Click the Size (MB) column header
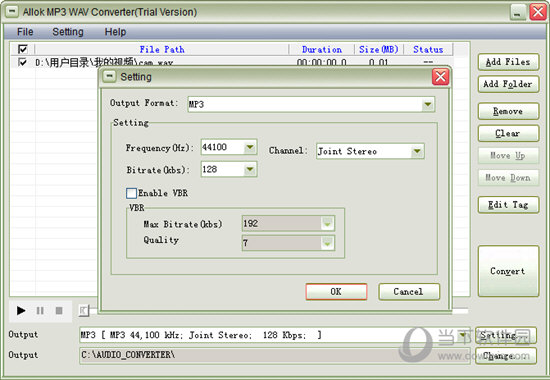 pyautogui.click(x=379, y=49)
